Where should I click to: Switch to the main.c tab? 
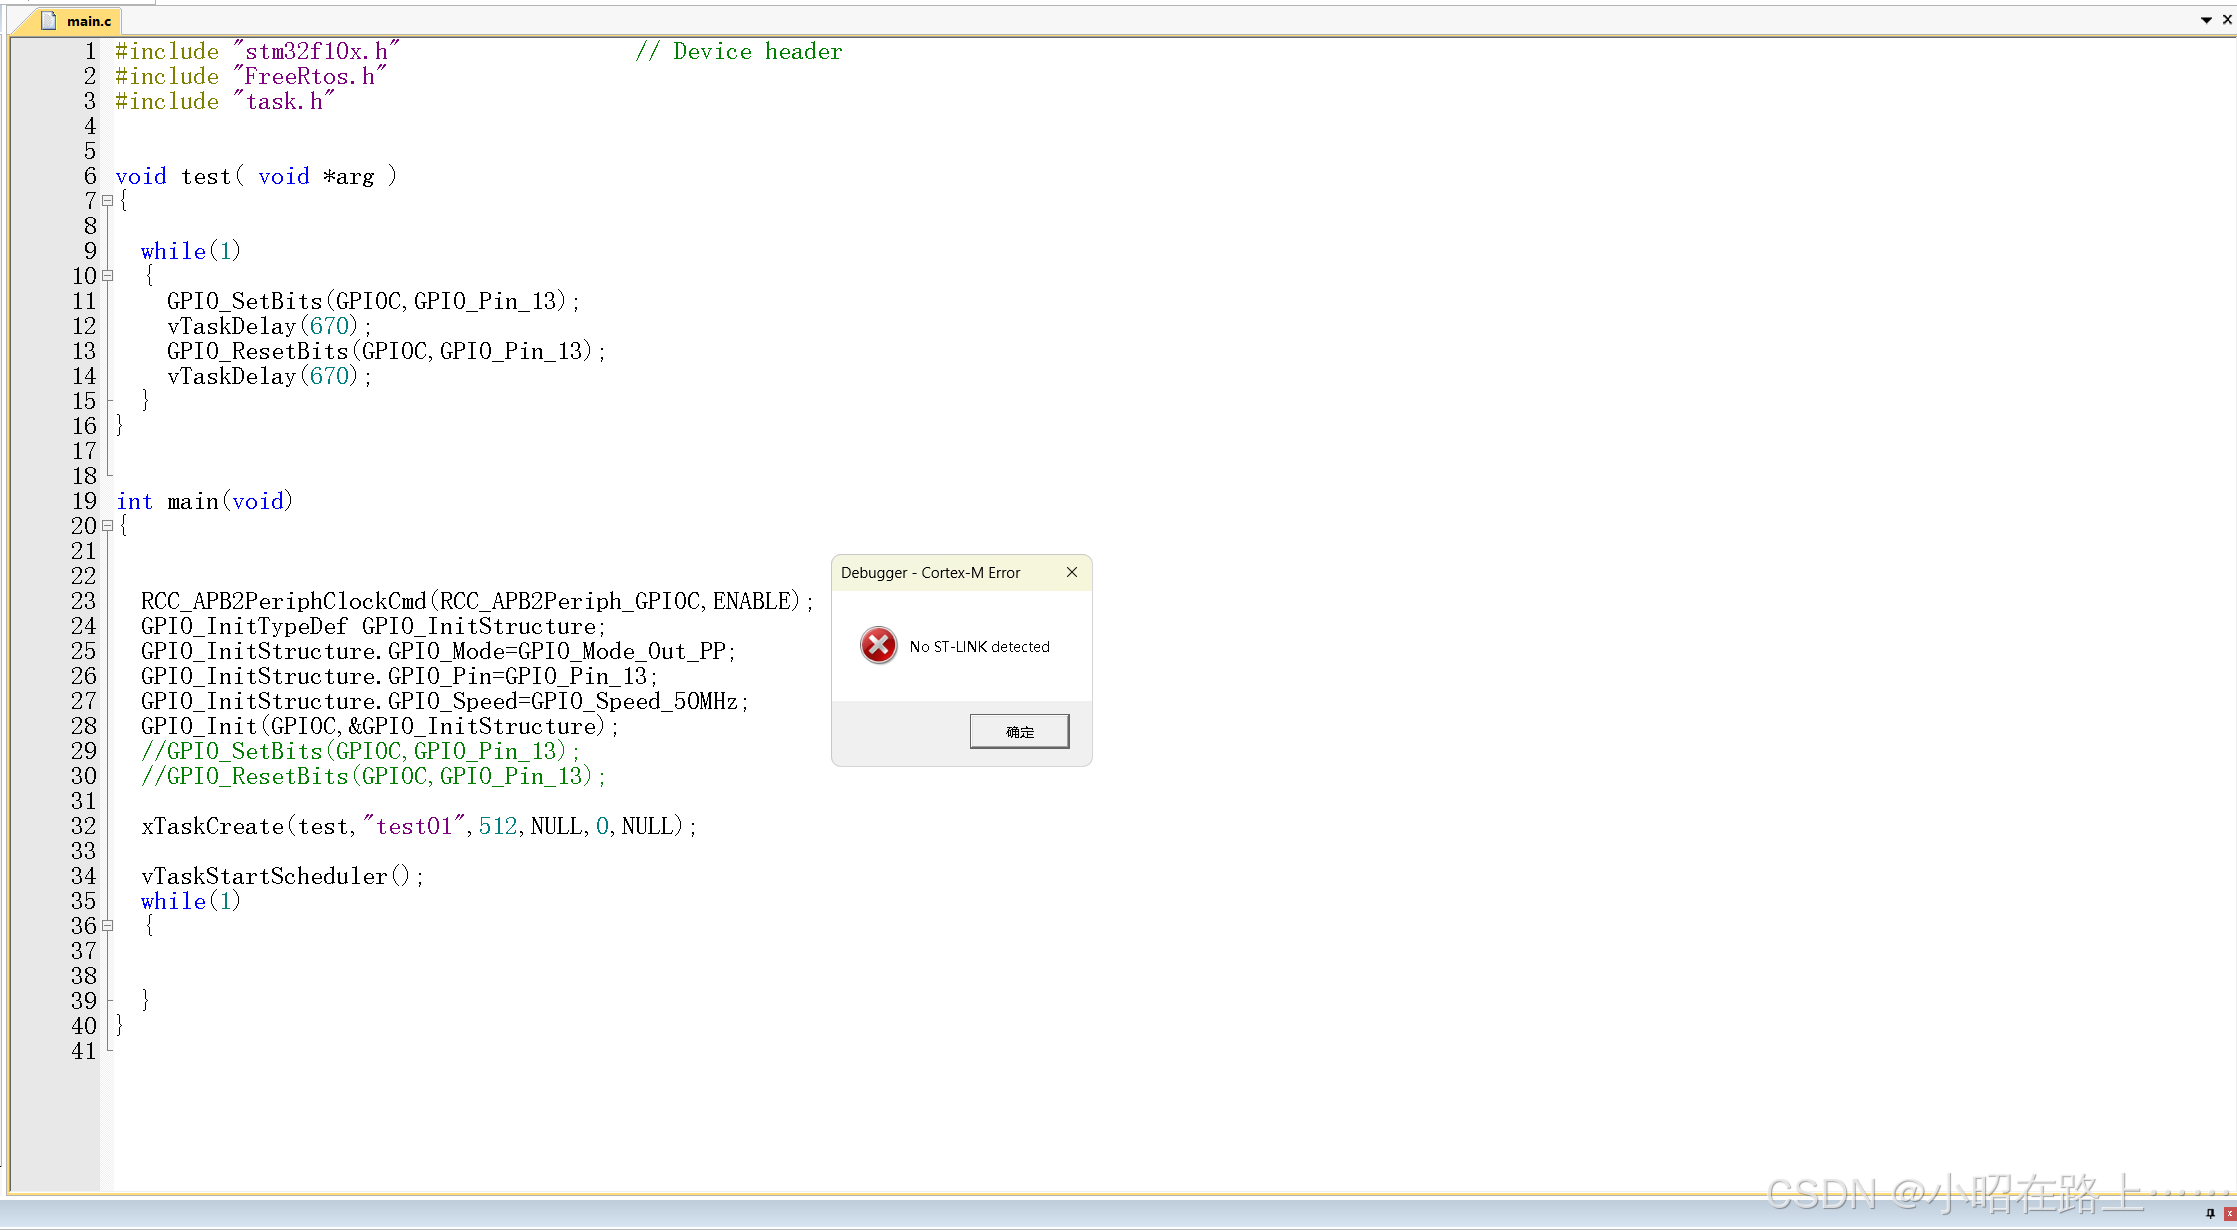click(88, 21)
